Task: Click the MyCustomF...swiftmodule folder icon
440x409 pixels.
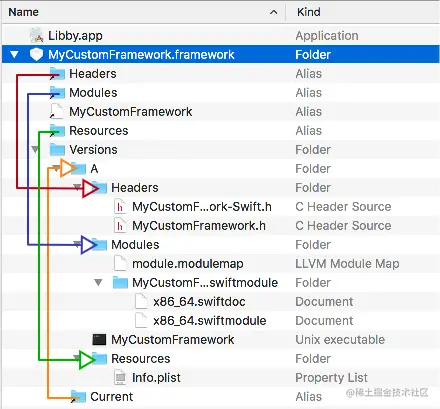Action: [x=120, y=282]
